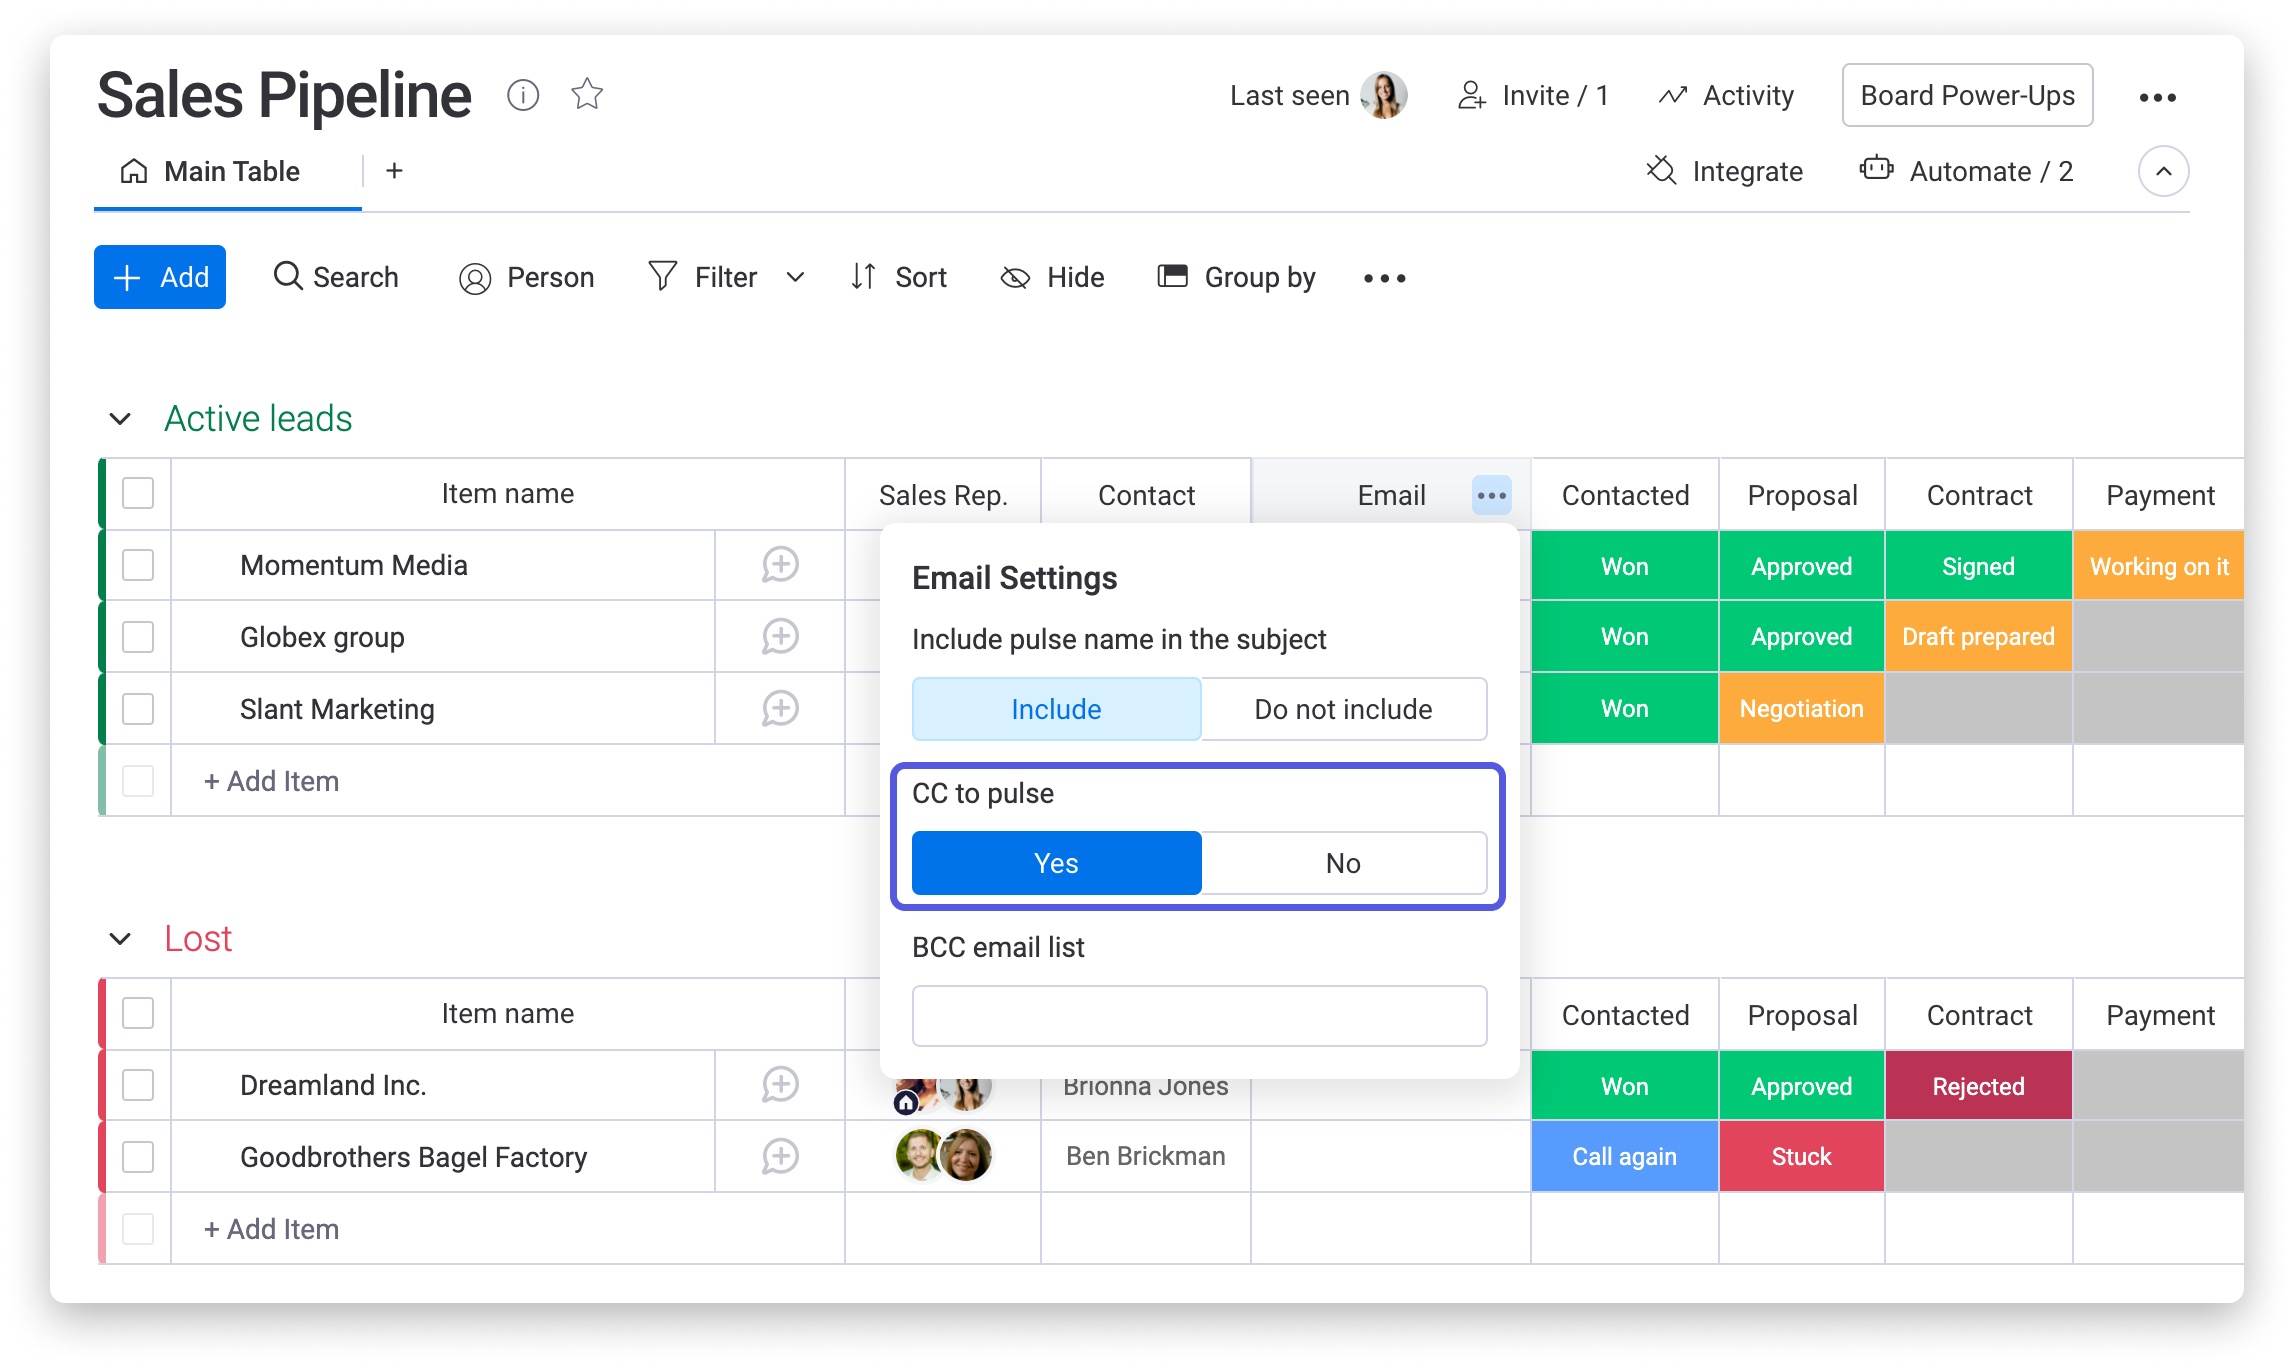
Task: Toggle Include pulse name in subject
Action: [1340, 710]
